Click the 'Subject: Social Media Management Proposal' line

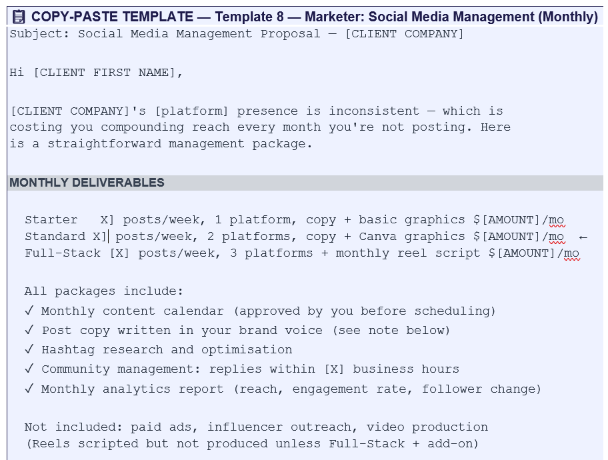pyautogui.click(x=237, y=34)
